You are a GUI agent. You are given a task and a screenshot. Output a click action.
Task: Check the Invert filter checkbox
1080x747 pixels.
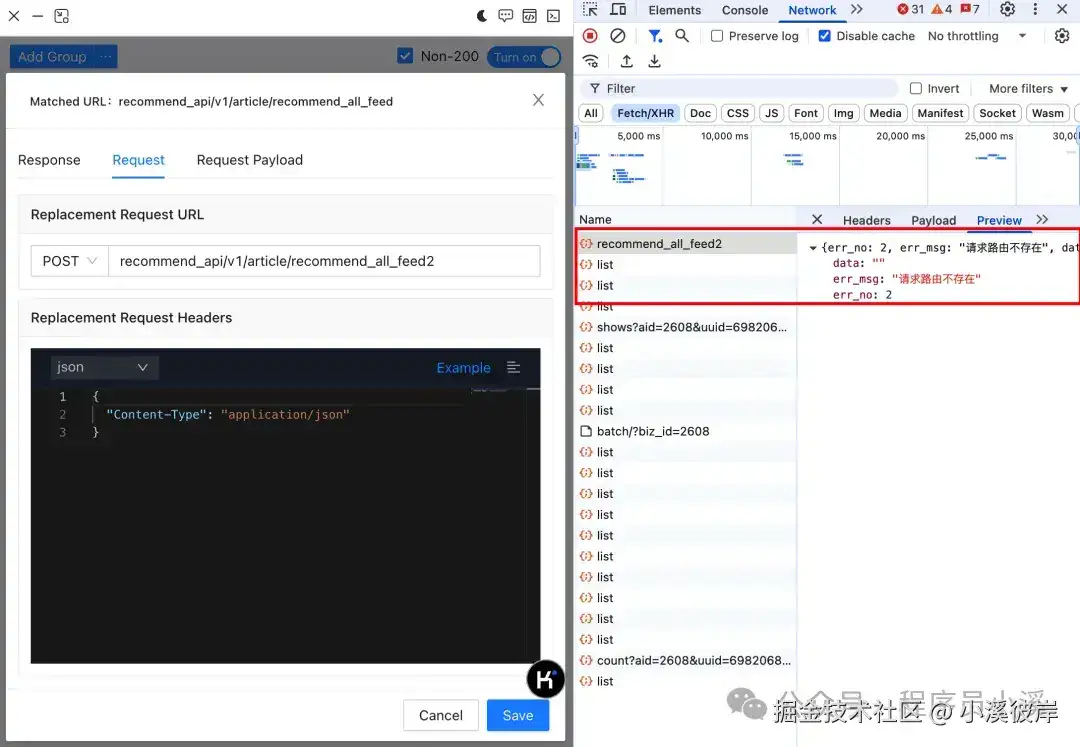916,88
